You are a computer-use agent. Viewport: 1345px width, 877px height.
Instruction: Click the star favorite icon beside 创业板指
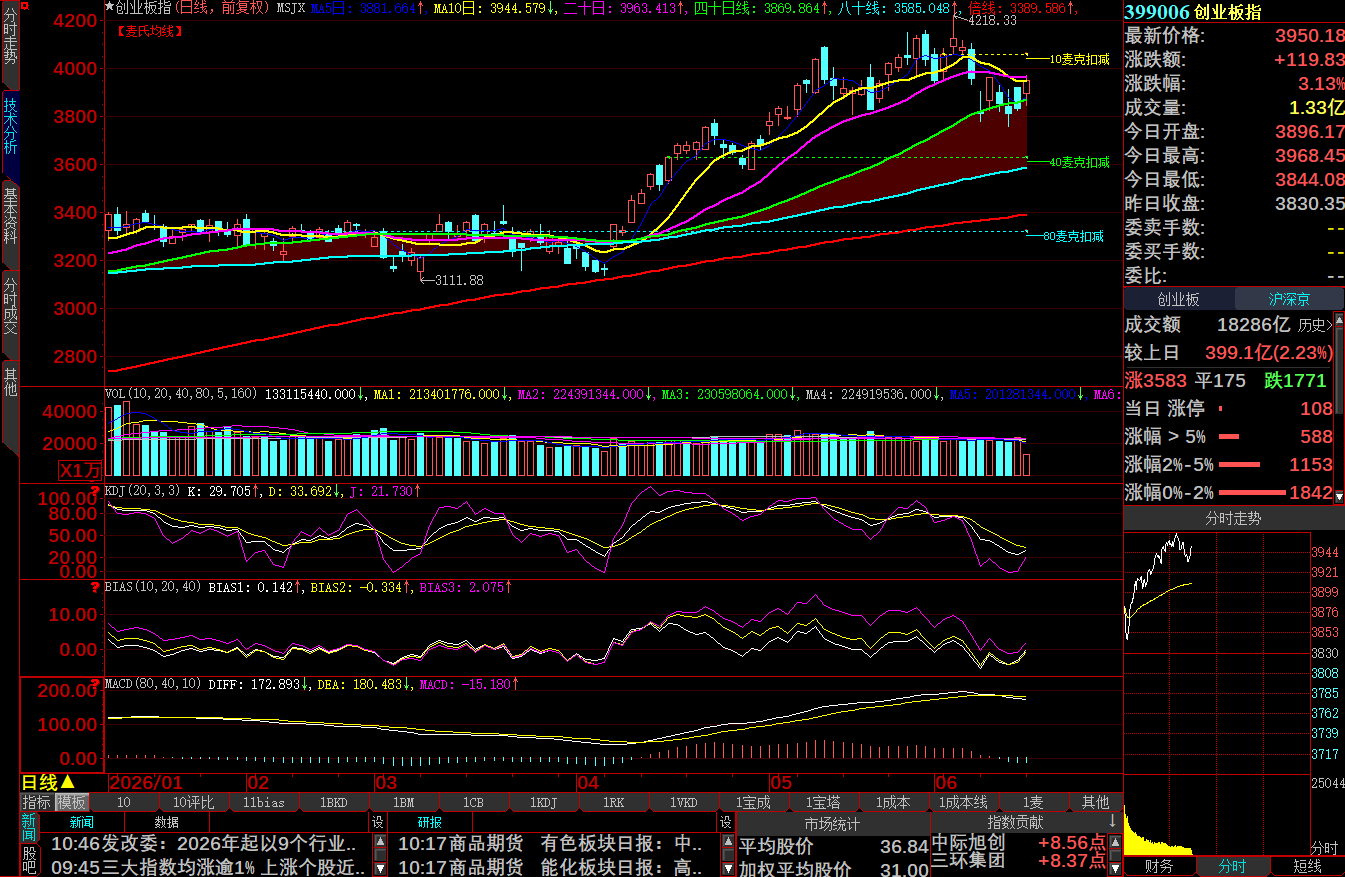click(x=110, y=7)
